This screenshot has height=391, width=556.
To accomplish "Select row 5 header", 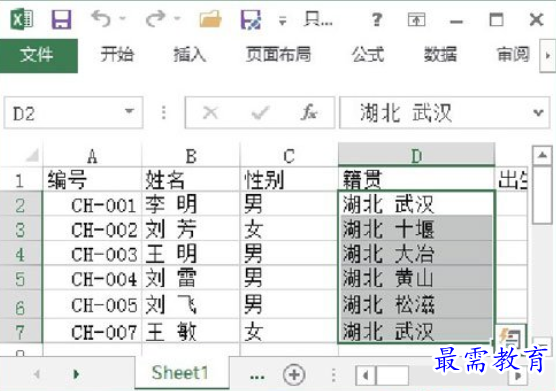I will click(x=20, y=278).
